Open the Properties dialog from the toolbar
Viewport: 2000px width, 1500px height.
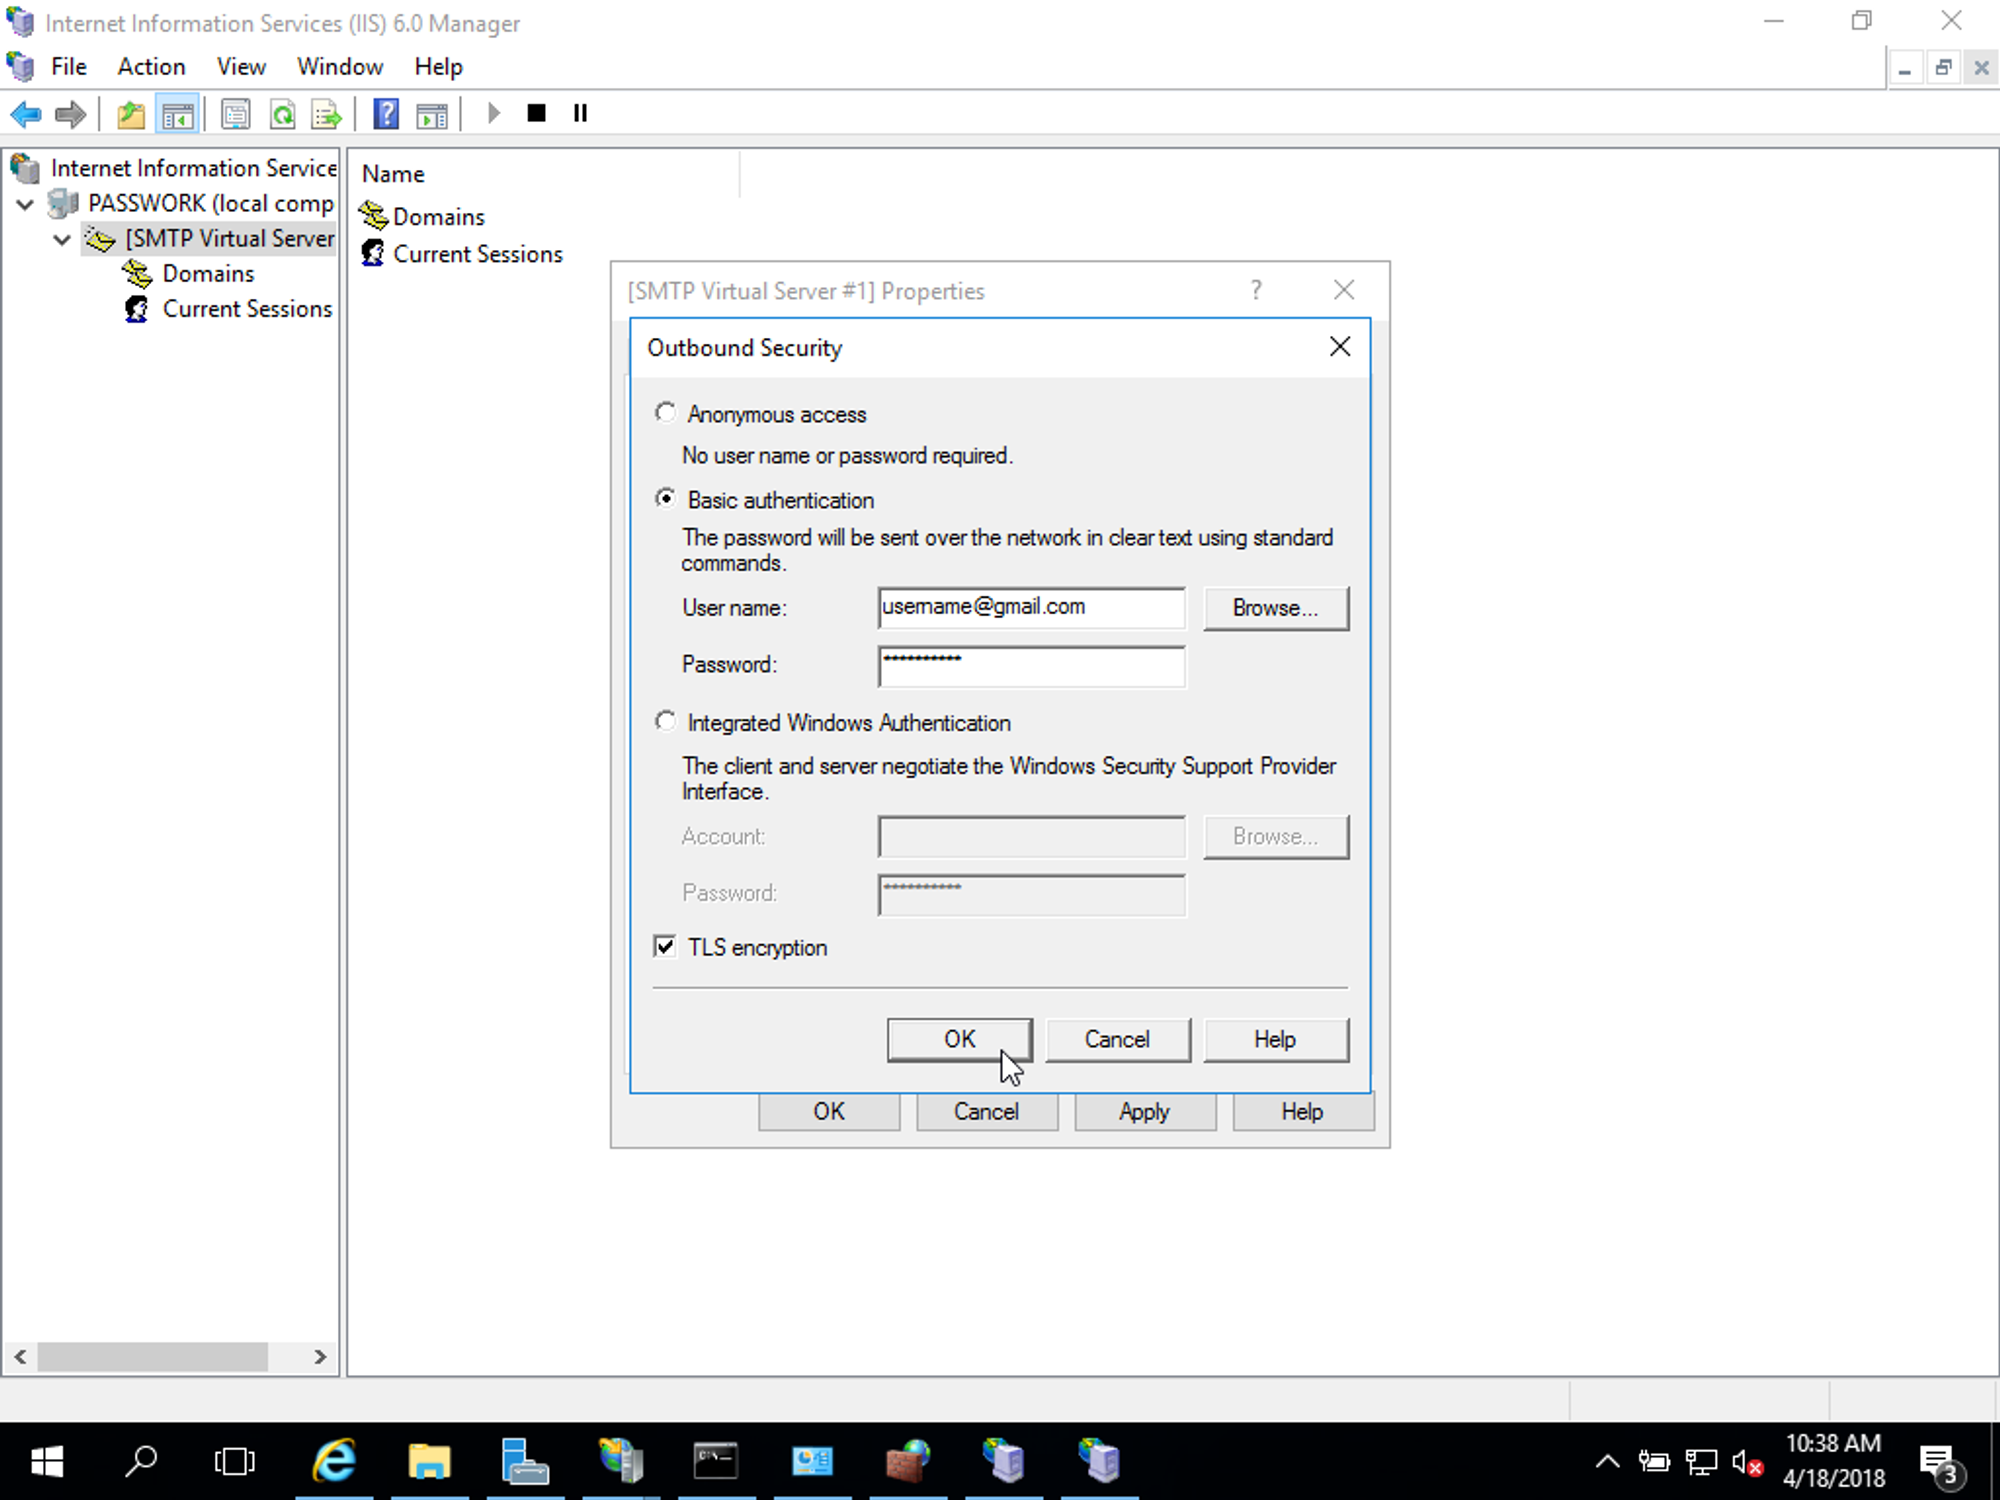tap(236, 113)
